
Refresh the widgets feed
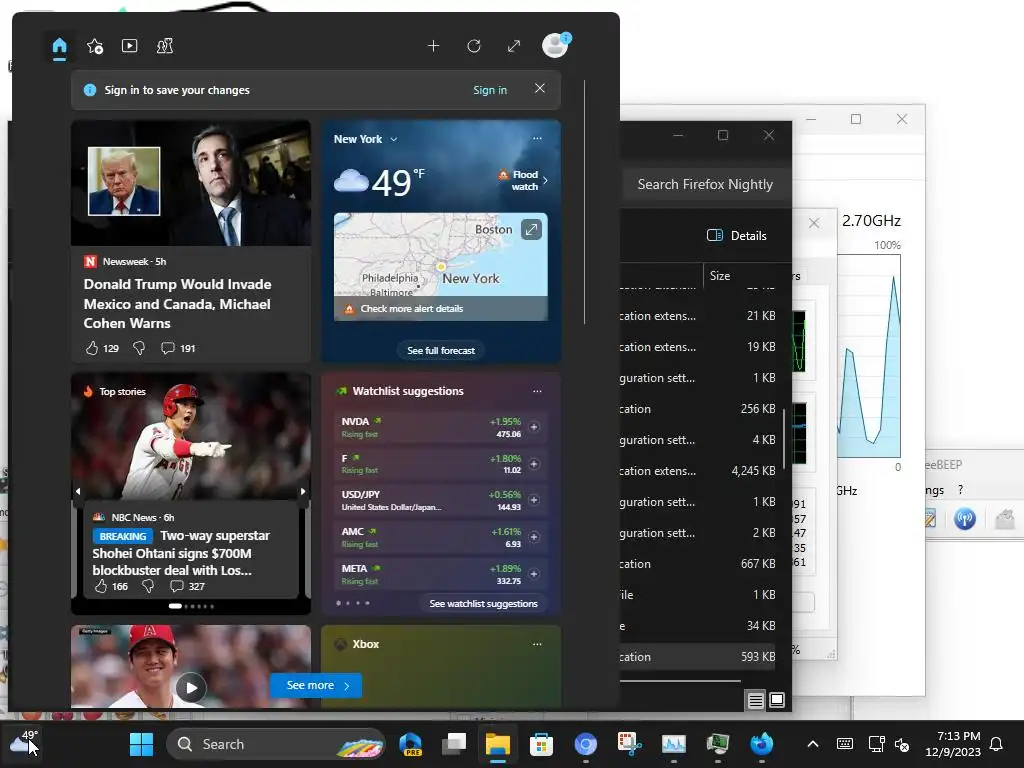click(x=473, y=46)
